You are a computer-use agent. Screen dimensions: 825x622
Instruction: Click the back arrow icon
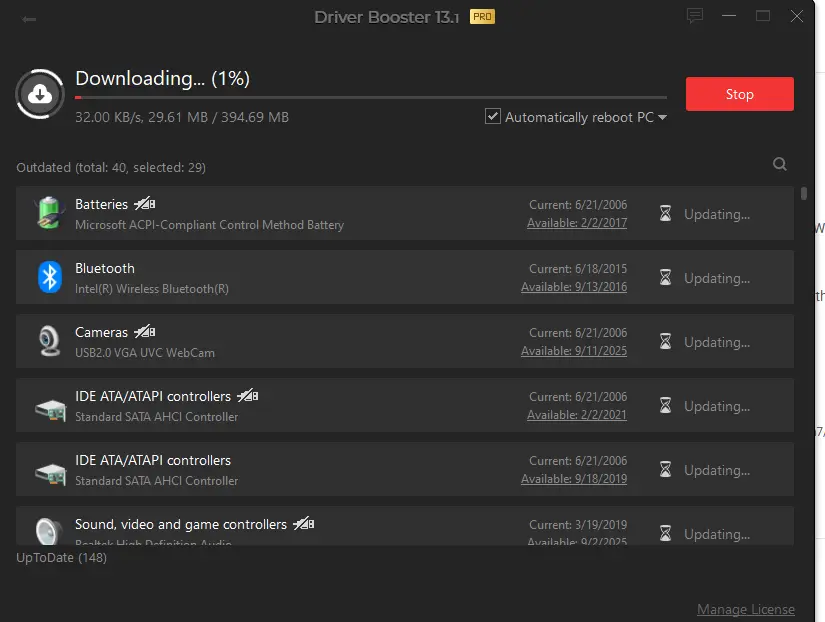pos(28,19)
